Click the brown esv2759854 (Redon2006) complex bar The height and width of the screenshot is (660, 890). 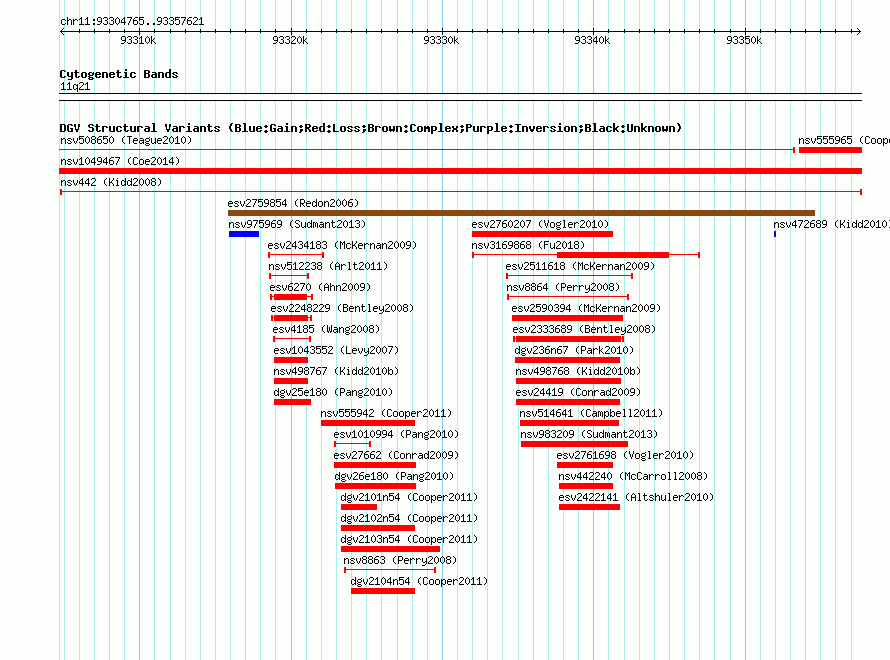pyautogui.click(x=521, y=213)
